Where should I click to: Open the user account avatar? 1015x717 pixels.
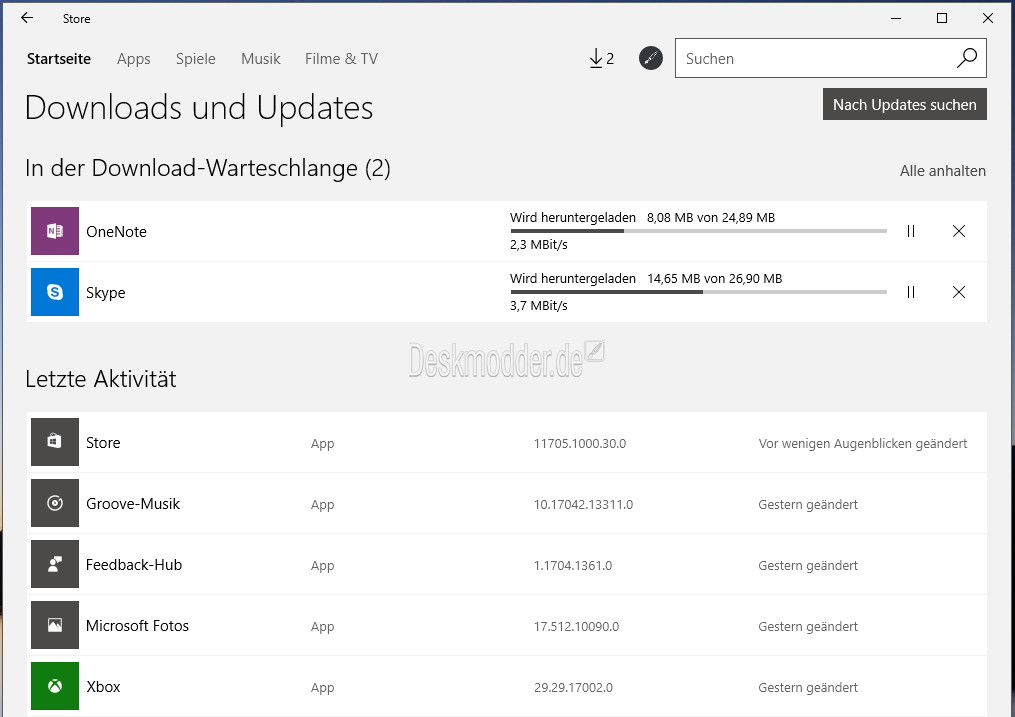click(651, 58)
